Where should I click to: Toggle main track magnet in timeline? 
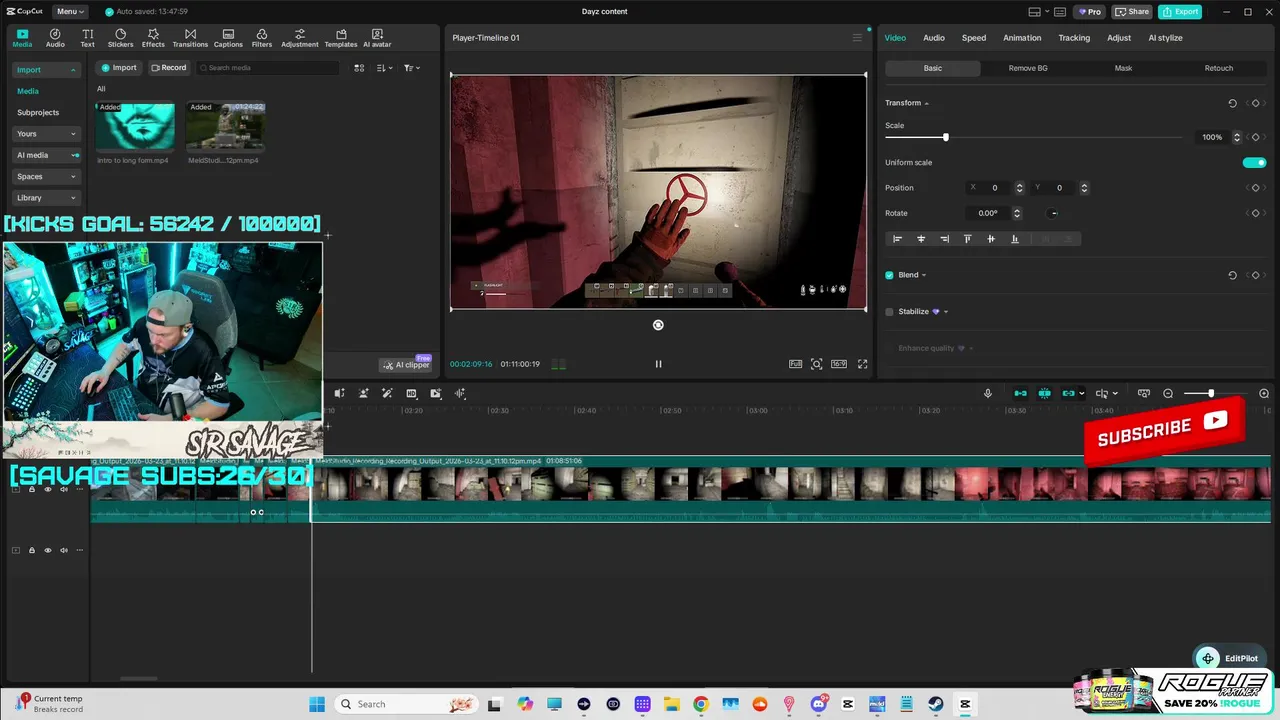(x=1020, y=394)
